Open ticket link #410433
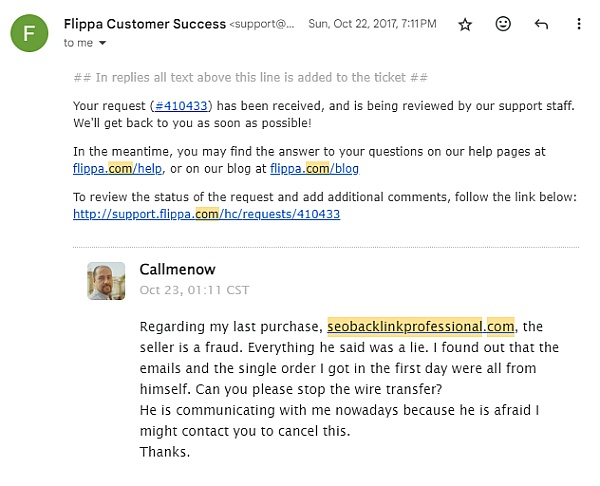Viewport: 600px width, 486px height. [x=181, y=106]
